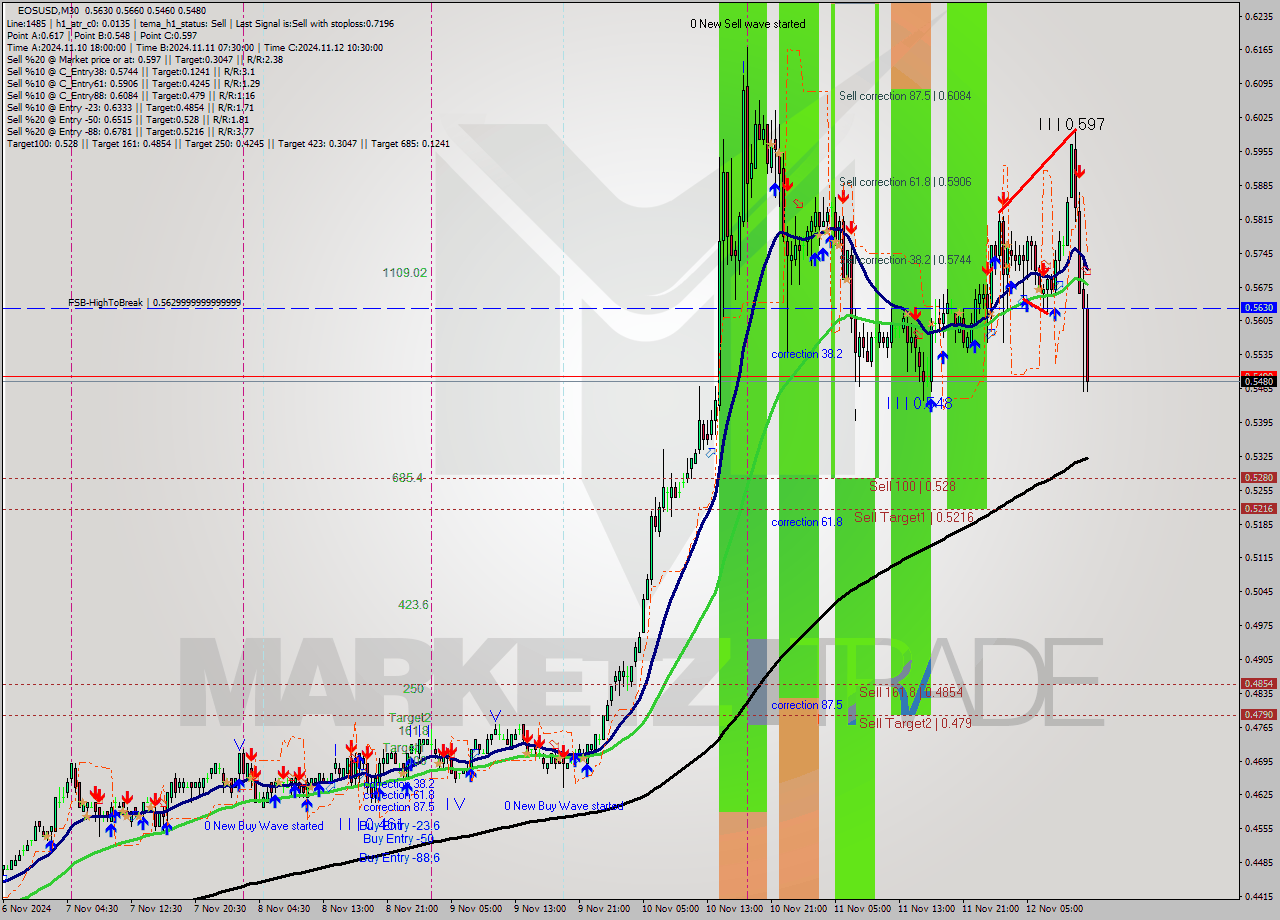This screenshot has width=1280, height=920.
Task: Click the '0 New Sell wave started' label
Action: [x=747, y=24]
